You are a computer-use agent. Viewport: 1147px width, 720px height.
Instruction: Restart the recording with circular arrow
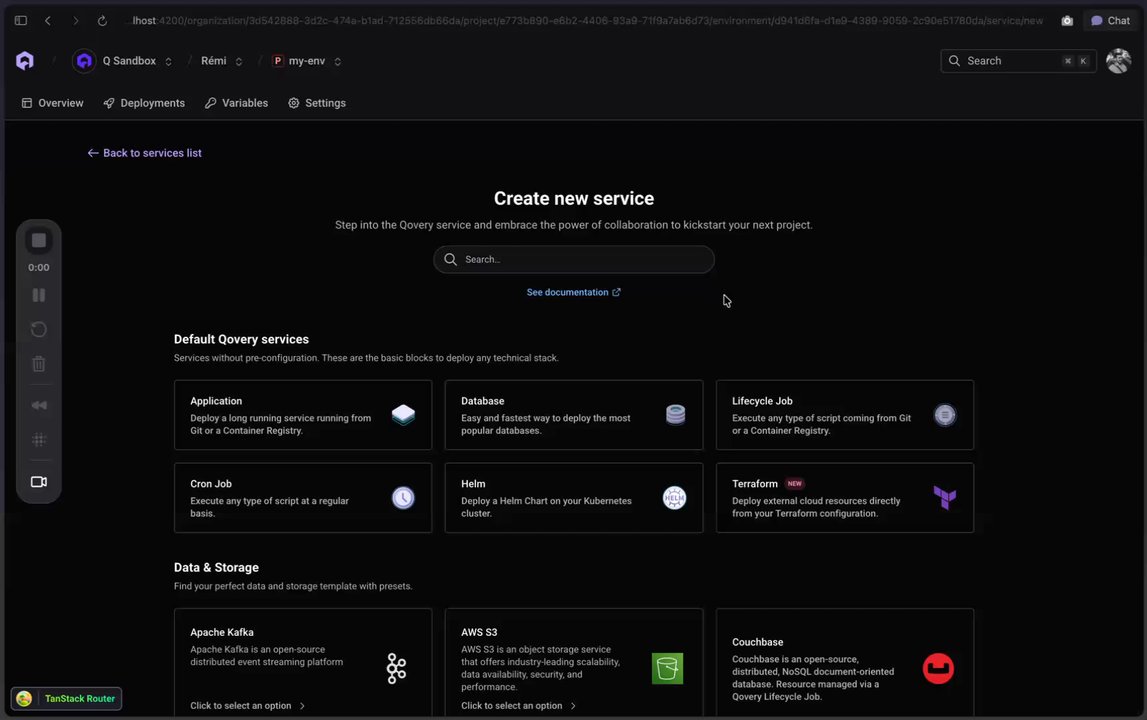pos(39,329)
